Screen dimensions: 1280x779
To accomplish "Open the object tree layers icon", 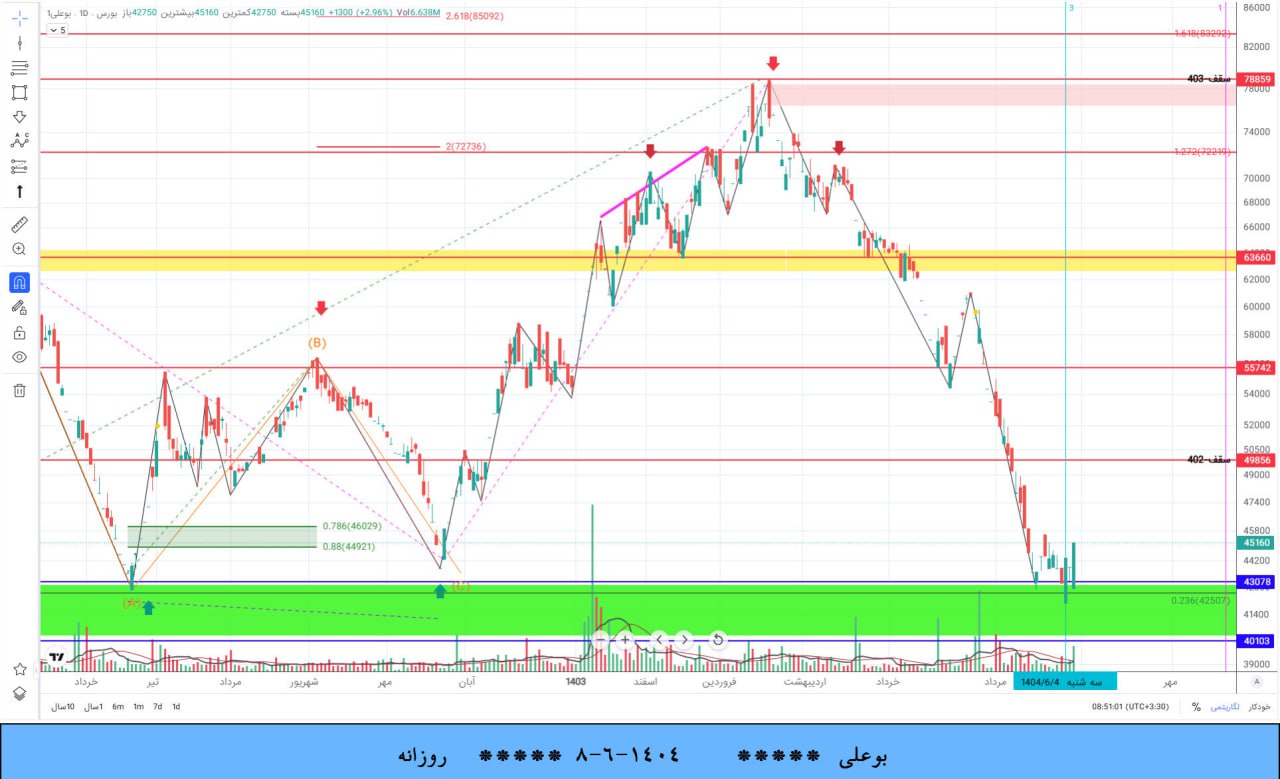I will click(x=19, y=693).
